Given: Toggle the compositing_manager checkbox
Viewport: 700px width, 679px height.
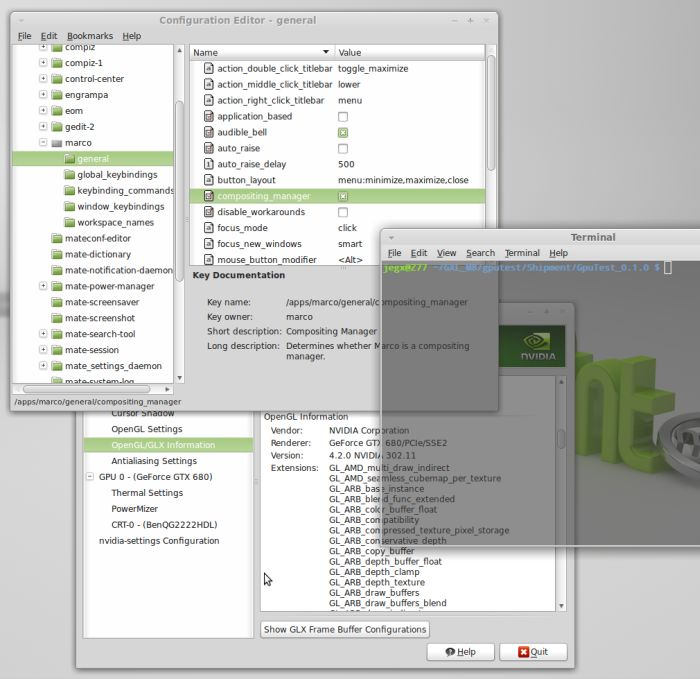Looking at the screenshot, I should 343,196.
